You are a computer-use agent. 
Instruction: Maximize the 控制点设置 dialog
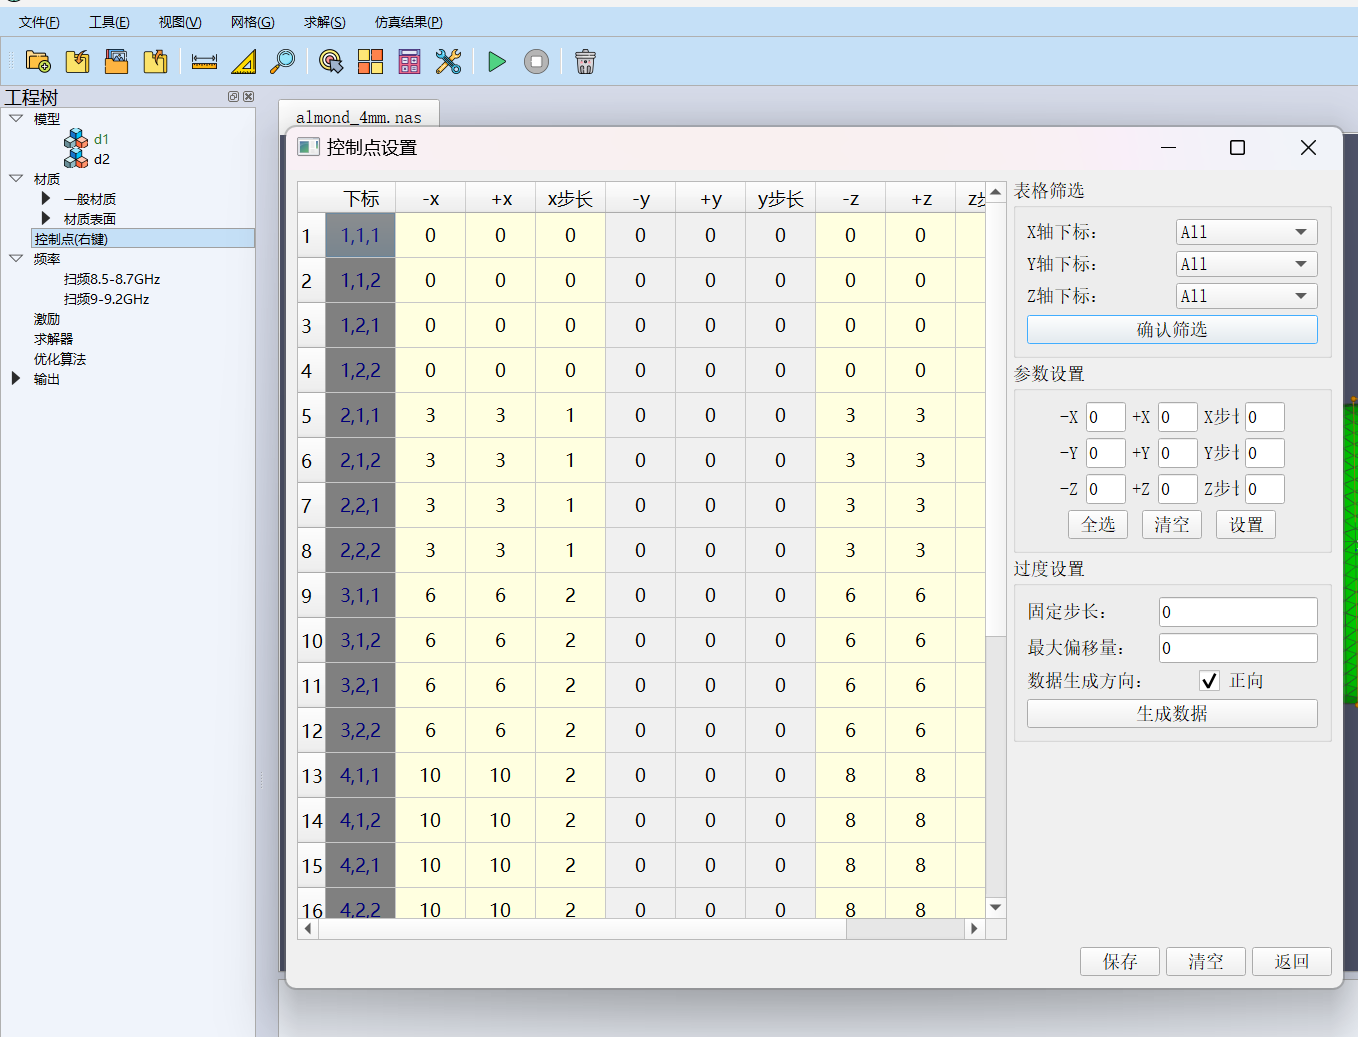click(x=1237, y=148)
